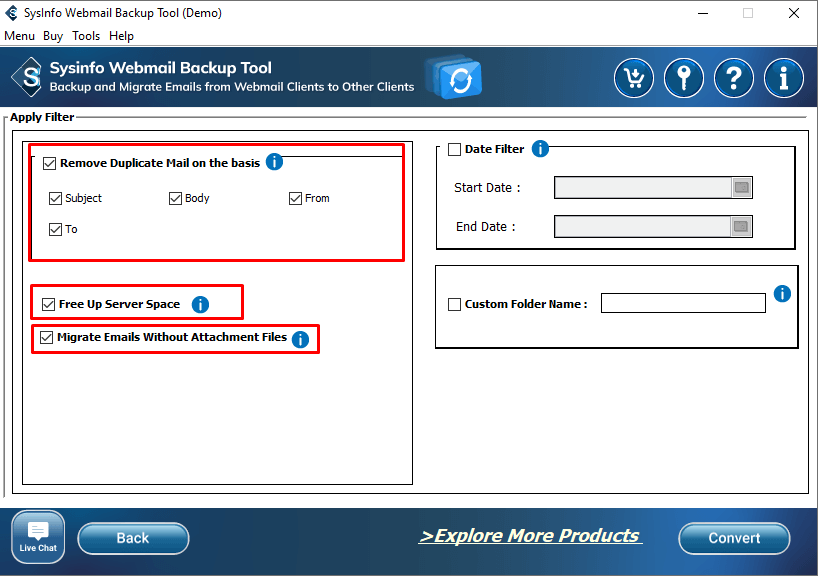Click the End Date input field
This screenshot has width=818, height=576.
(642, 226)
